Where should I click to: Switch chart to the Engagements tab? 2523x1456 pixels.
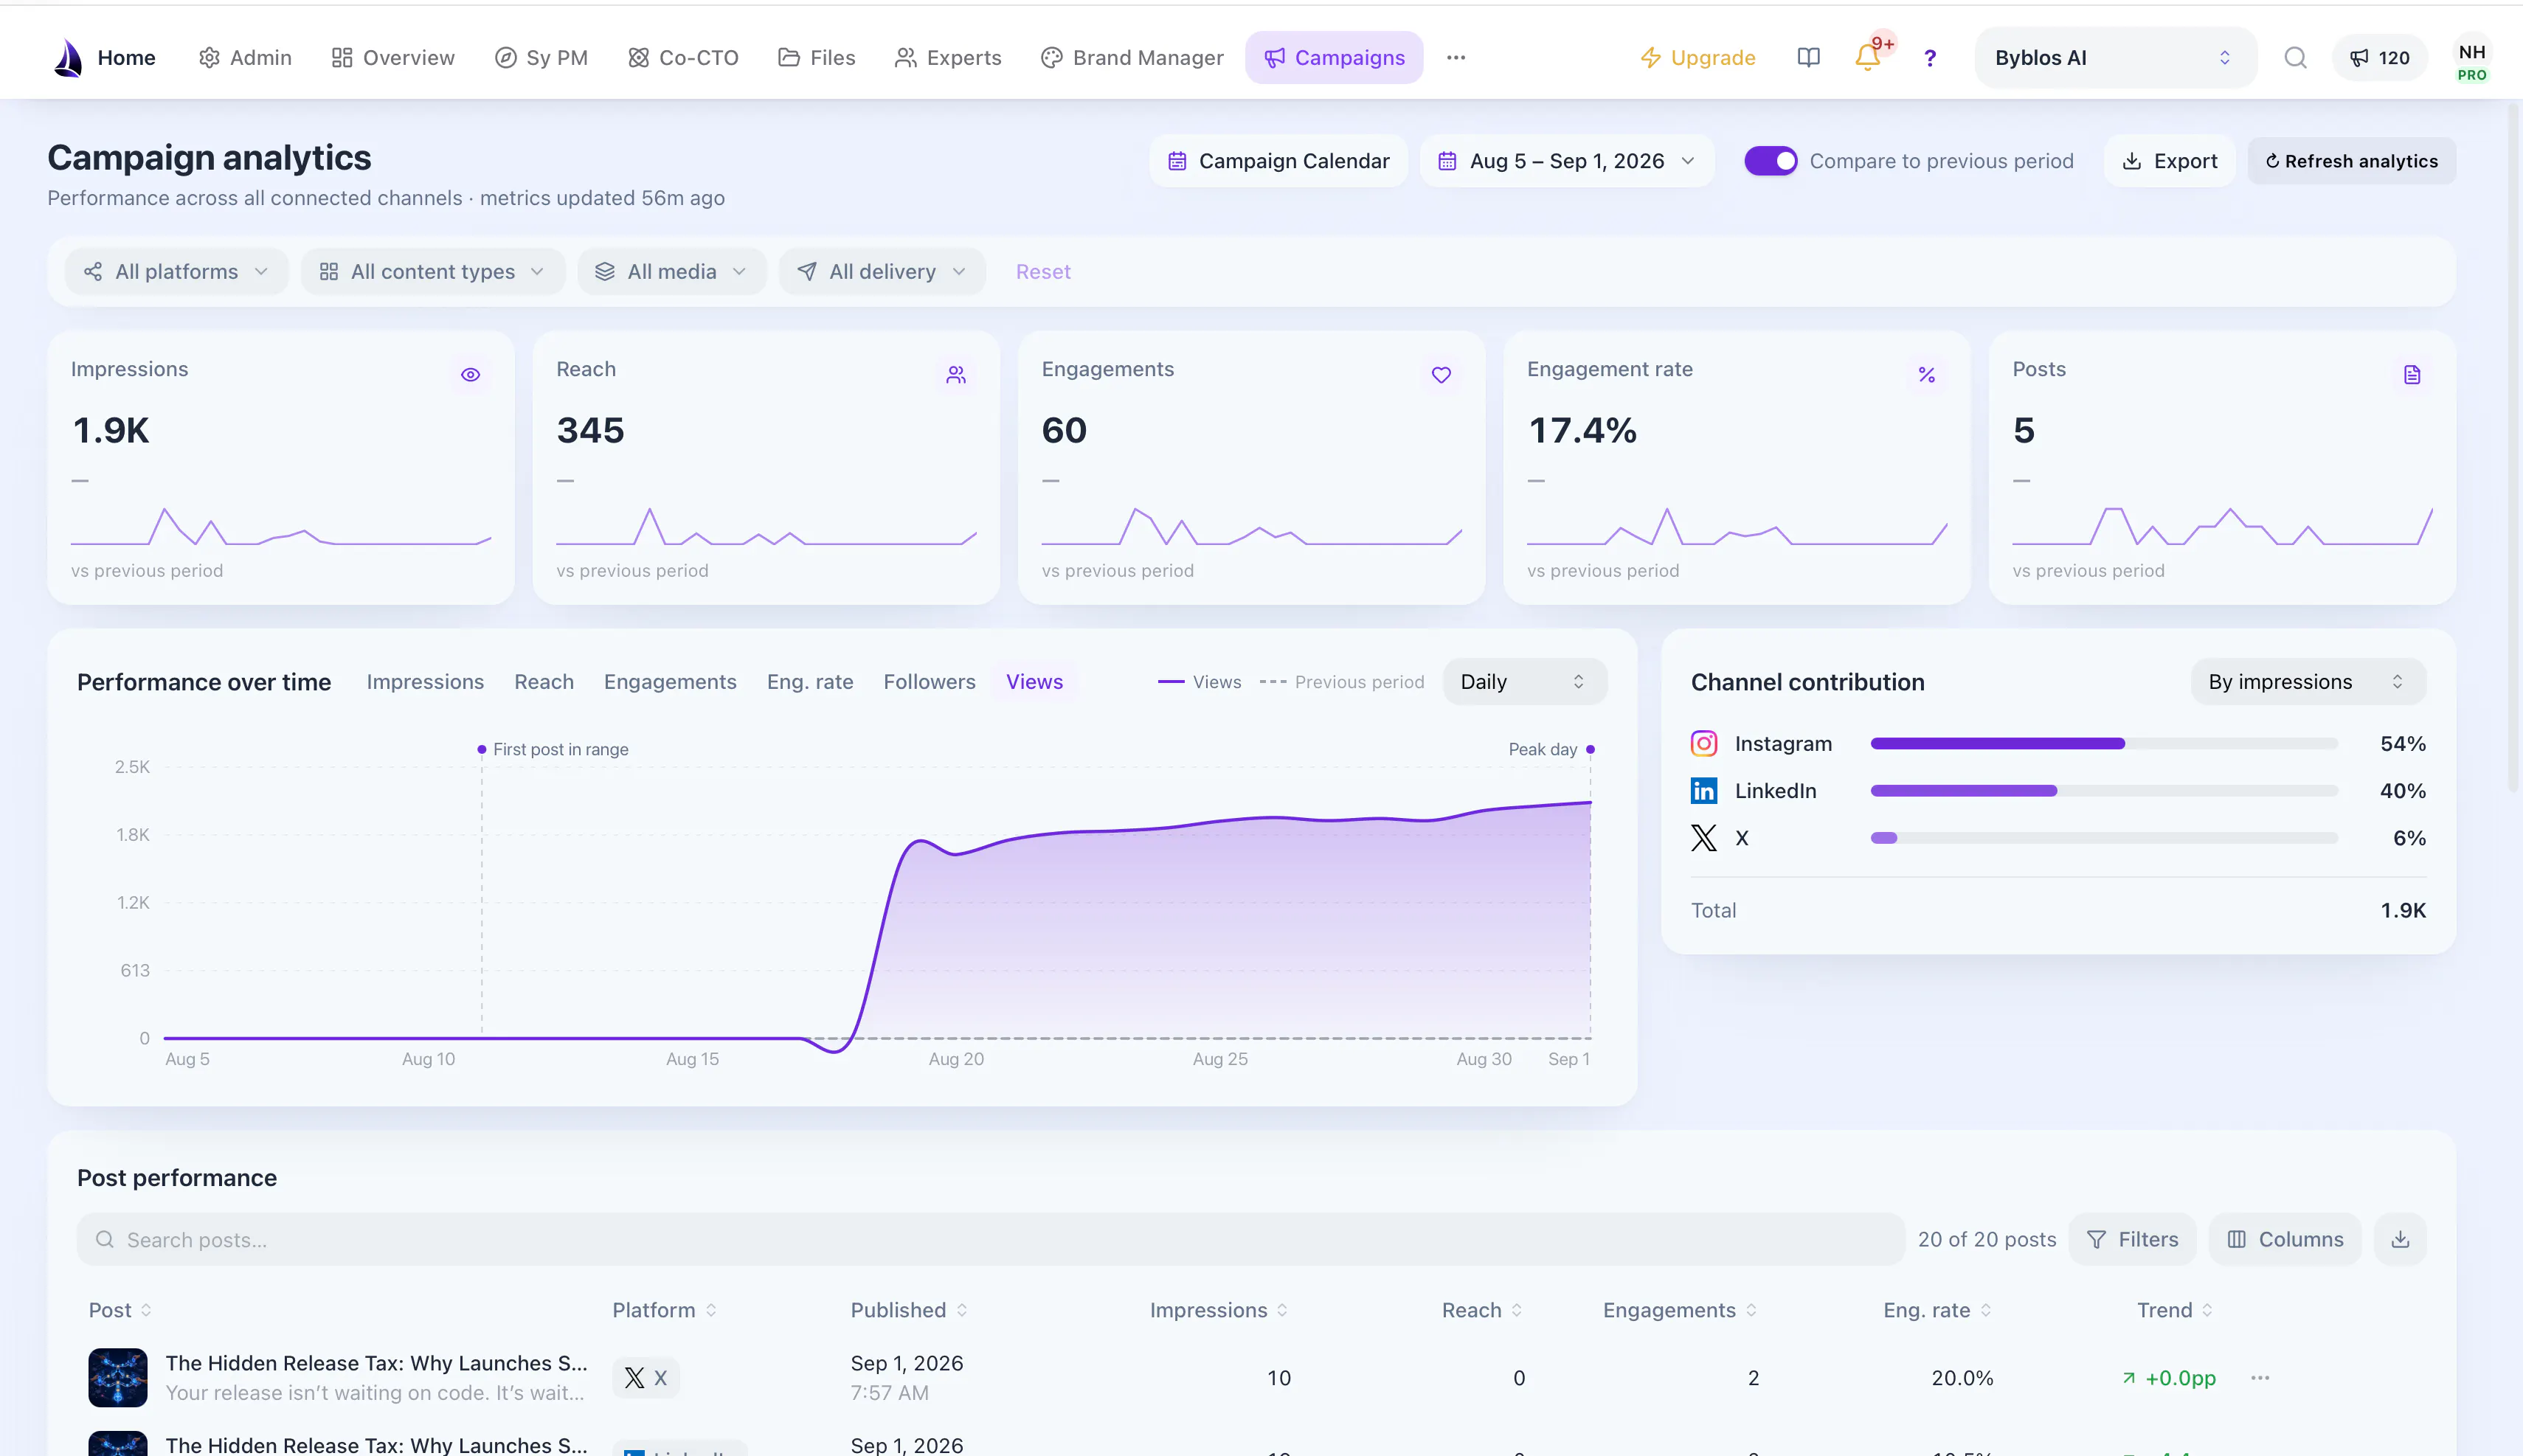click(670, 682)
